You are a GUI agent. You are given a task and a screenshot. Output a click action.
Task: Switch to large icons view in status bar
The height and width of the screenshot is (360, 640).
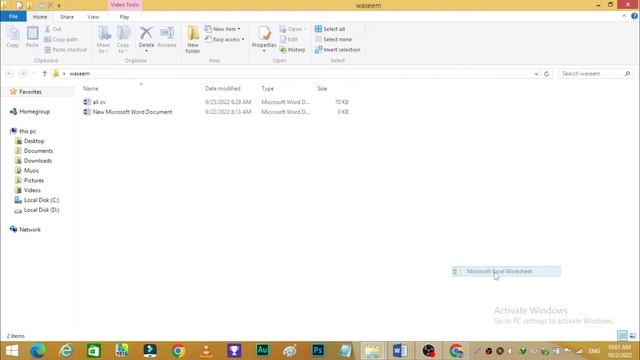point(633,336)
